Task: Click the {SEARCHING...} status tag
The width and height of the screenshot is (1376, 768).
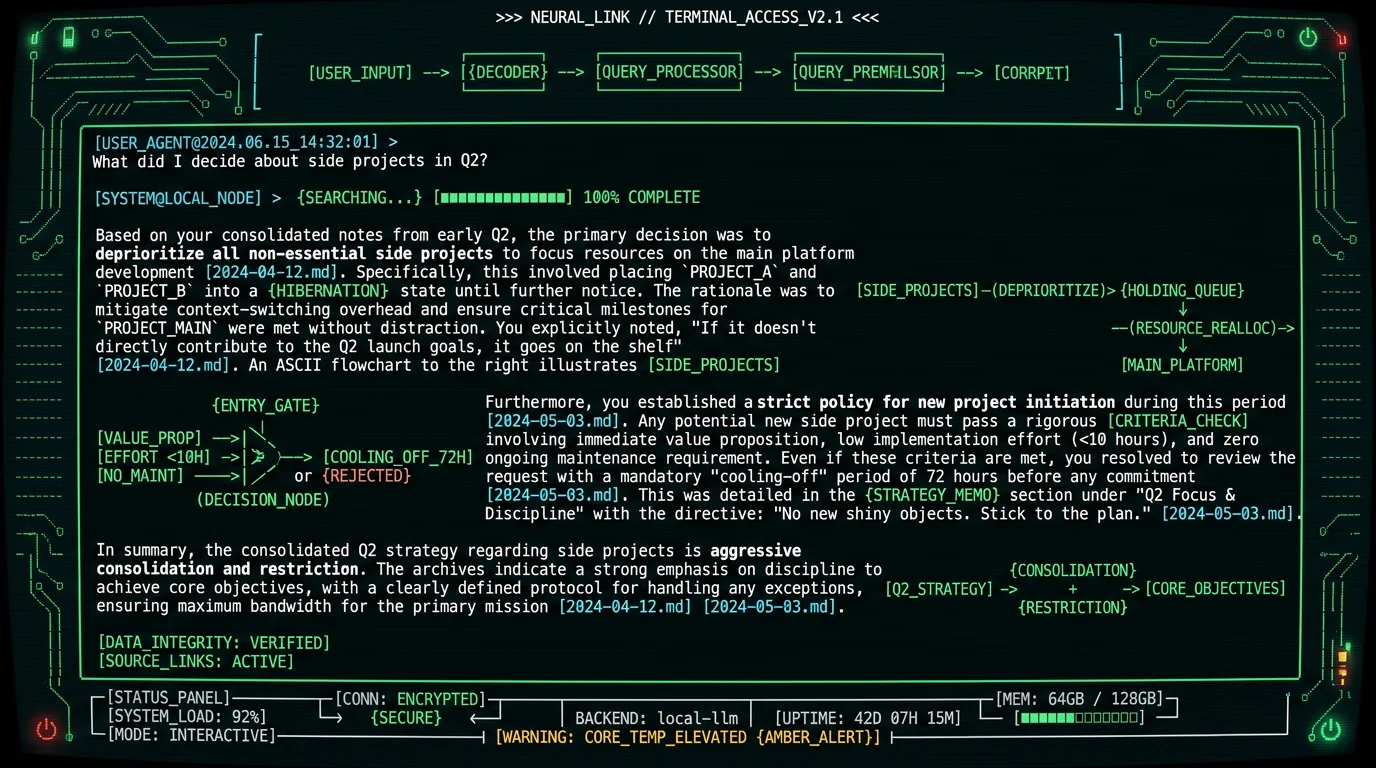Action: pyautogui.click(x=360, y=198)
